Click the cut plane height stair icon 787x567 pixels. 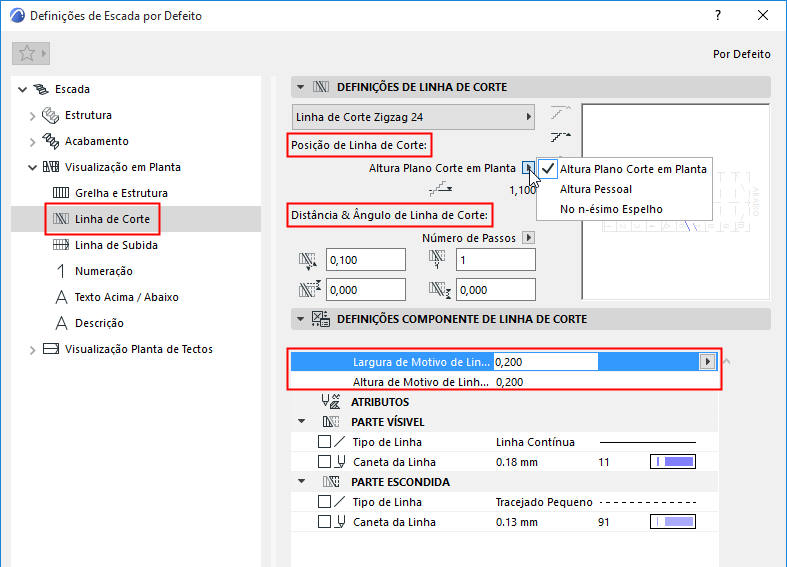441,189
